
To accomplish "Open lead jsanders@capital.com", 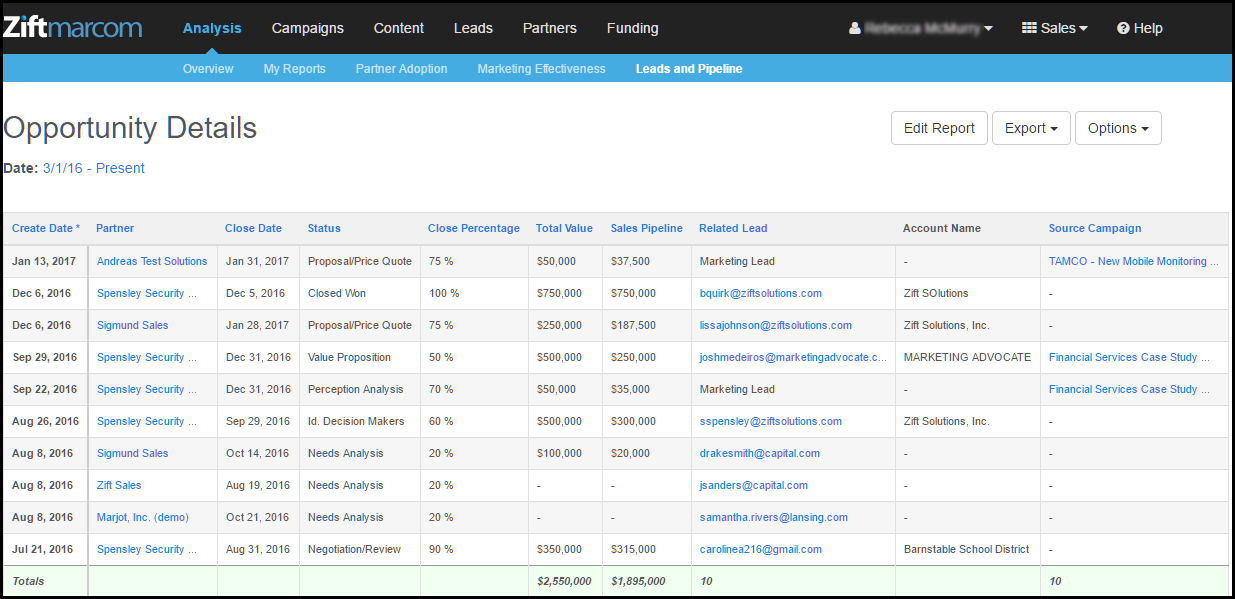I will tap(754, 485).
